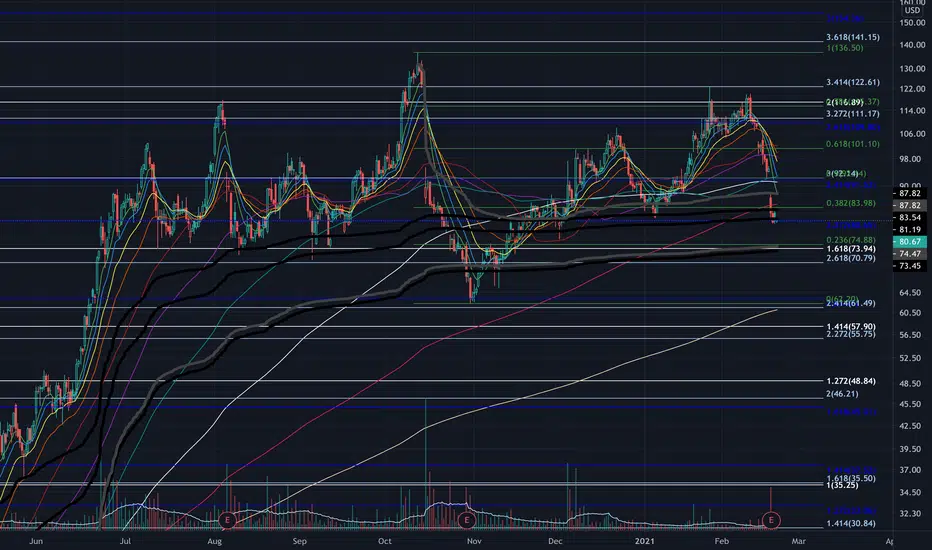This screenshot has height=550, width=932.
Task: Open the earnings marker near November
Action: (x=467, y=520)
